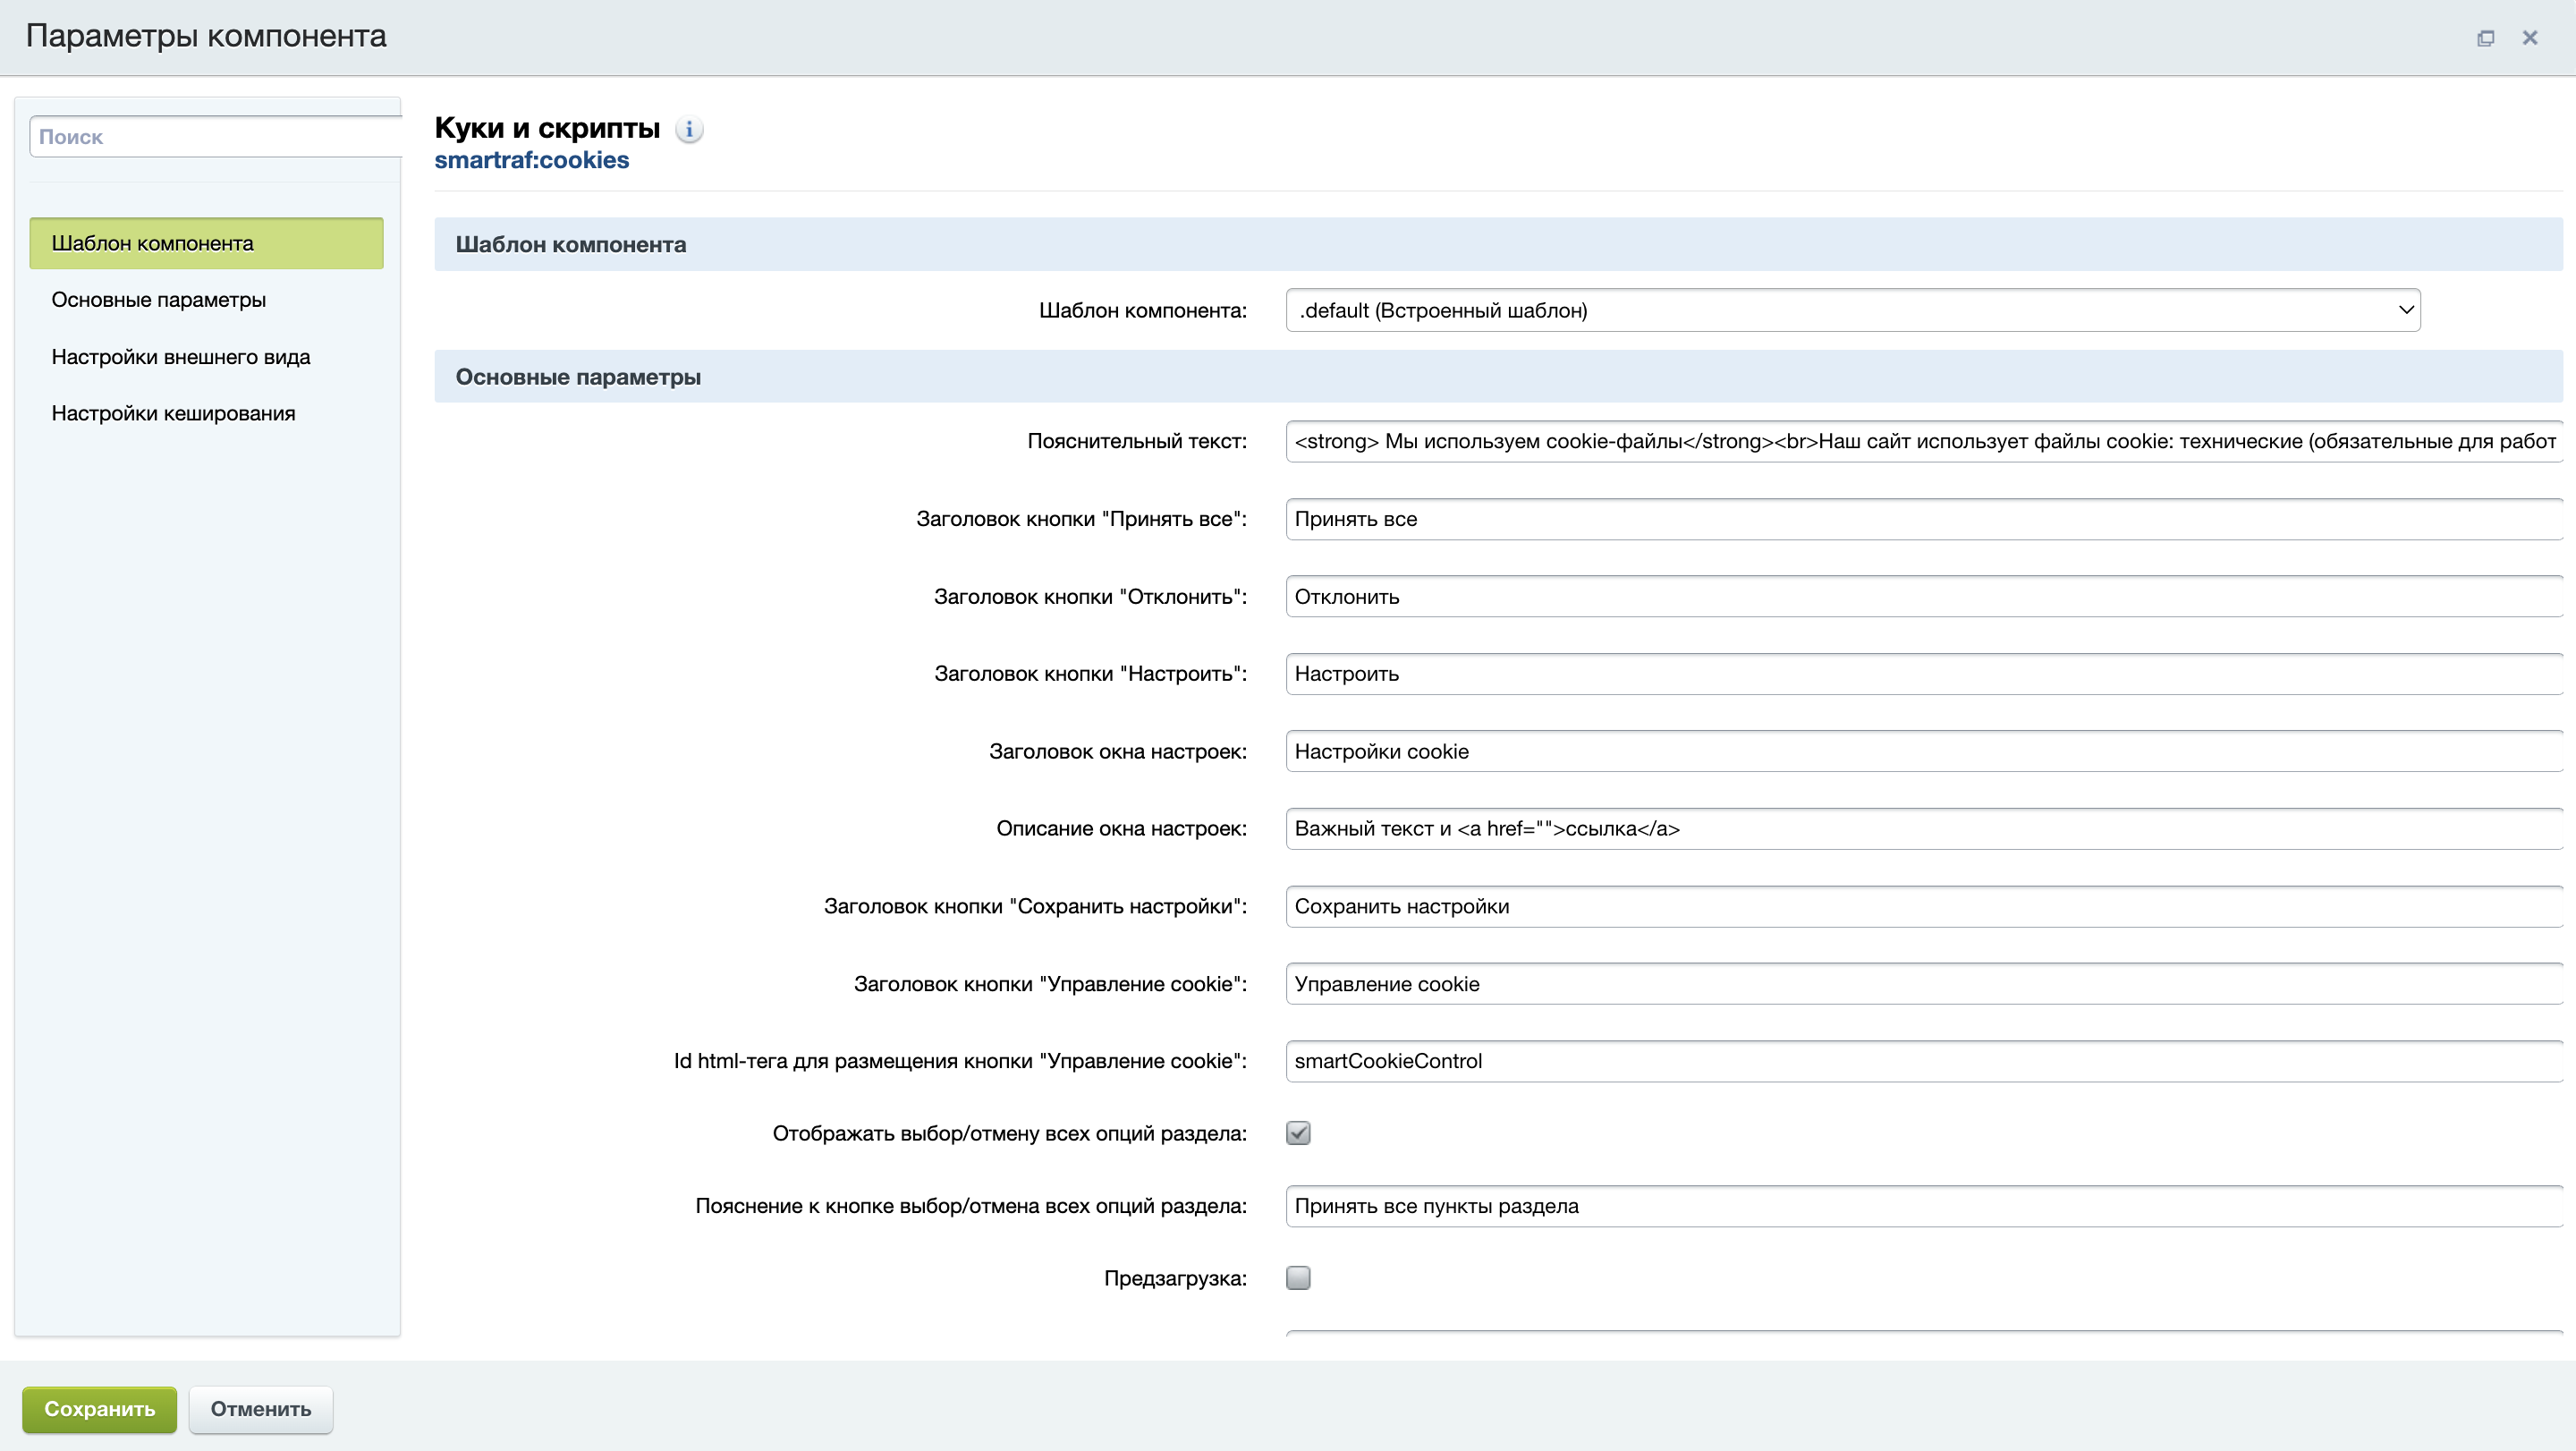The height and width of the screenshot is (1451, 2576).
Task: Go to Основные параметры sidebar section
Action: (158, 300)
